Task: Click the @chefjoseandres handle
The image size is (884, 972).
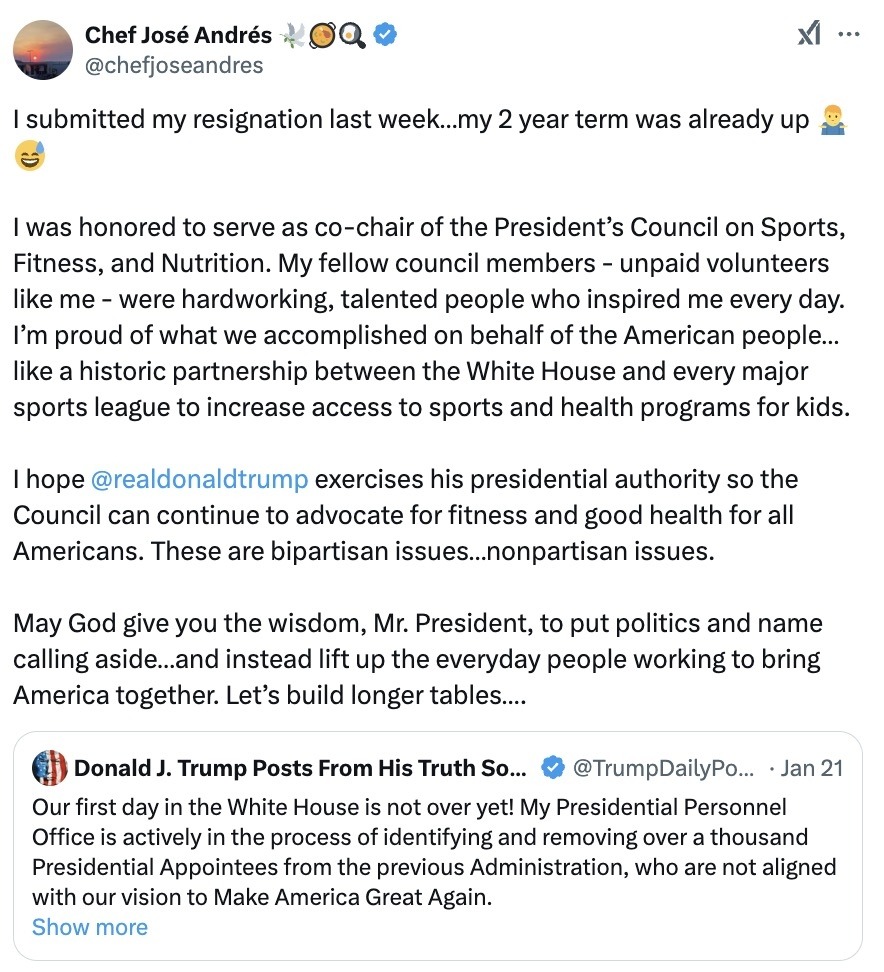Action: click(174, 66)
